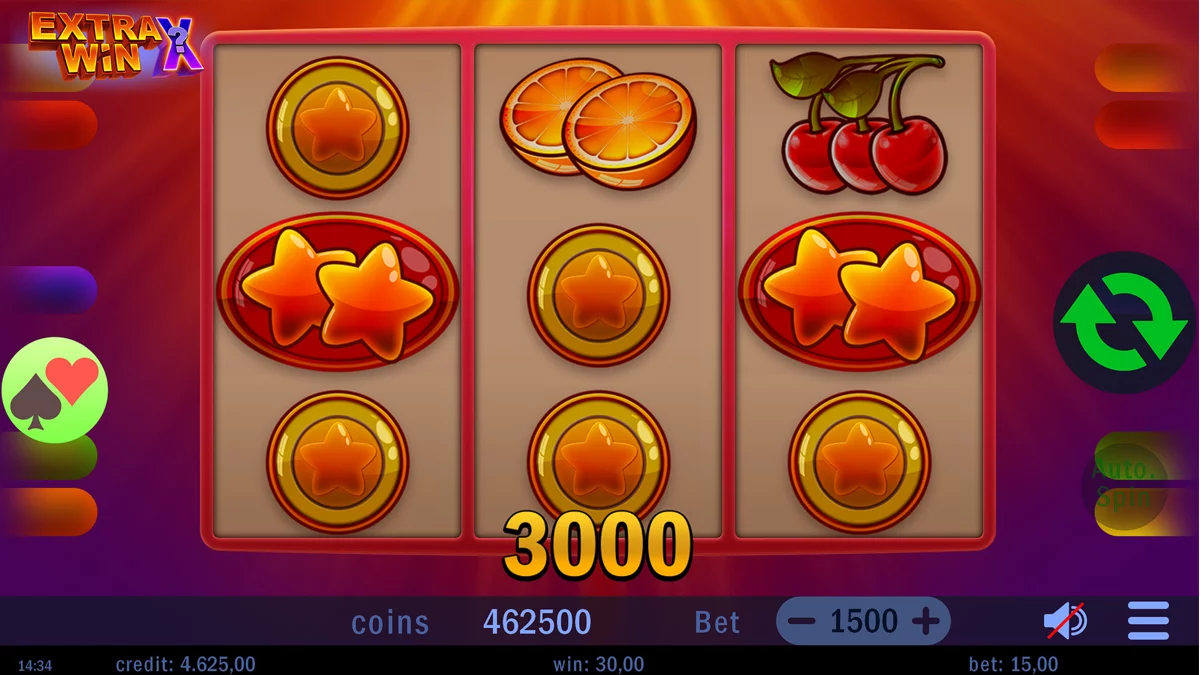This screenshot has width=1200, height=675.
Task: Click the double star symbol on first reel
Action: coord(338,292)
